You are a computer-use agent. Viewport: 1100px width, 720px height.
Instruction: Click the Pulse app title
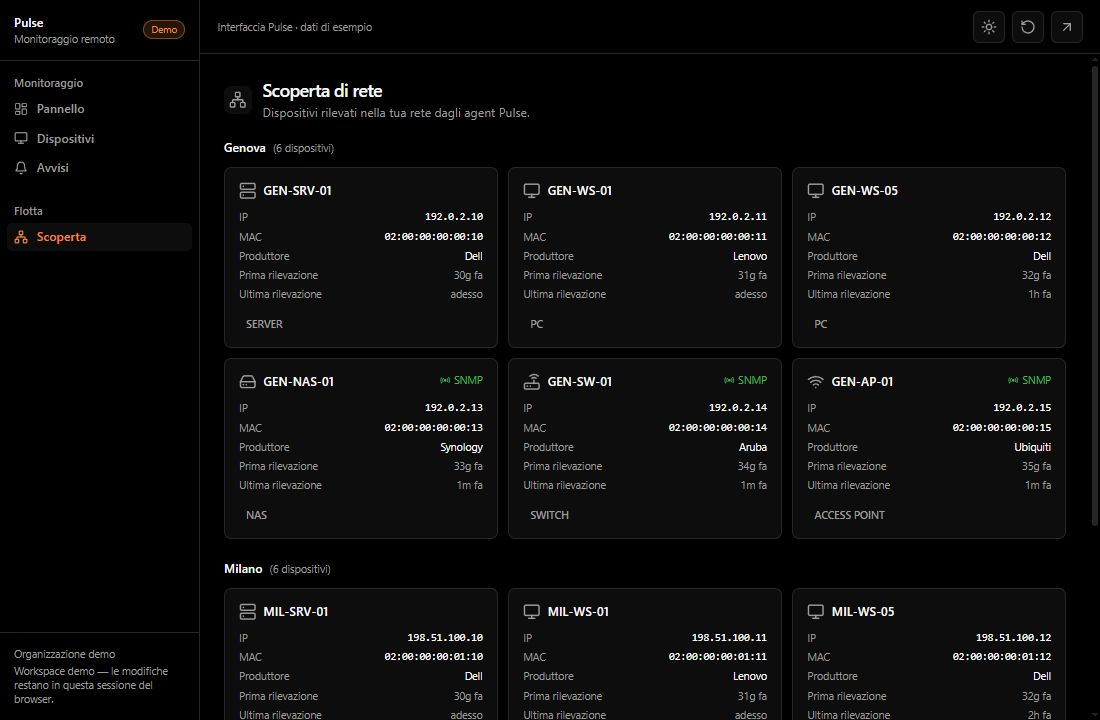click(29, 22)
